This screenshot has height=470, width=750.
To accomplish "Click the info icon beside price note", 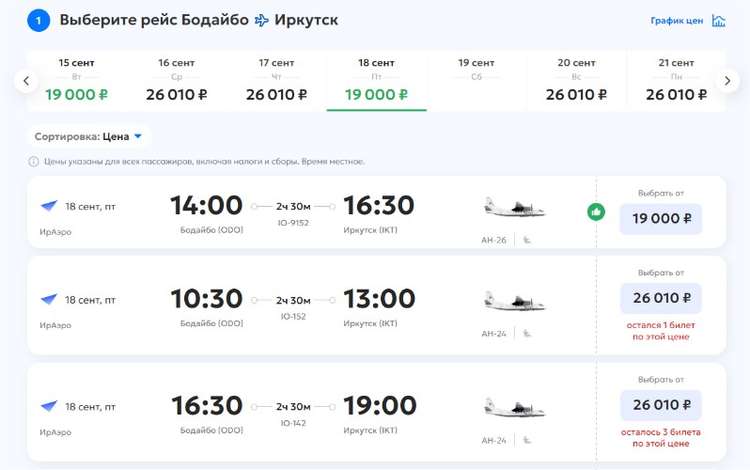I will [x=33, y=162].
